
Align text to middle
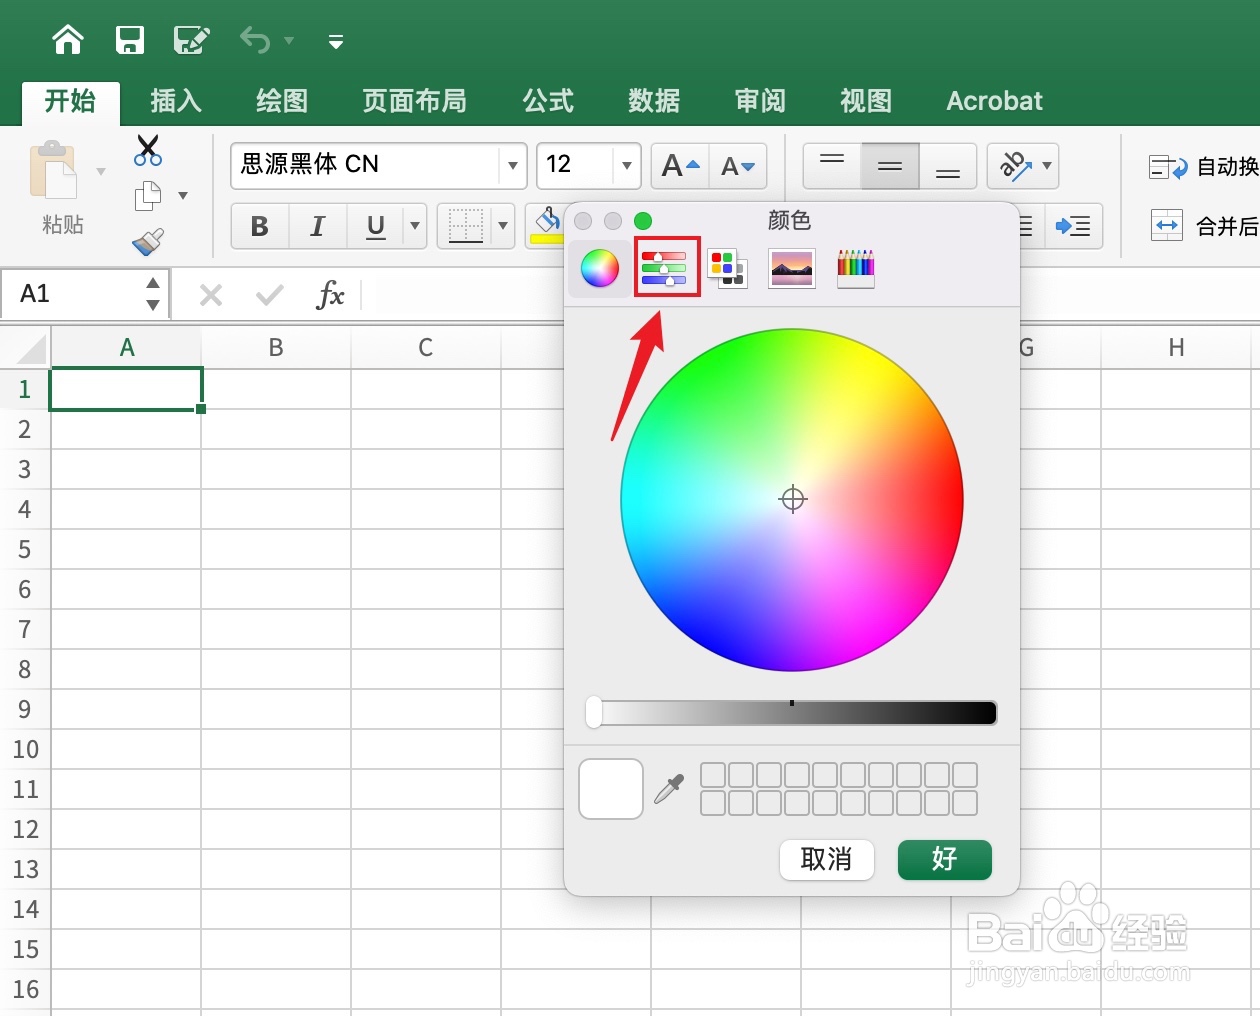pyautogui.click(x=890, y=166)
